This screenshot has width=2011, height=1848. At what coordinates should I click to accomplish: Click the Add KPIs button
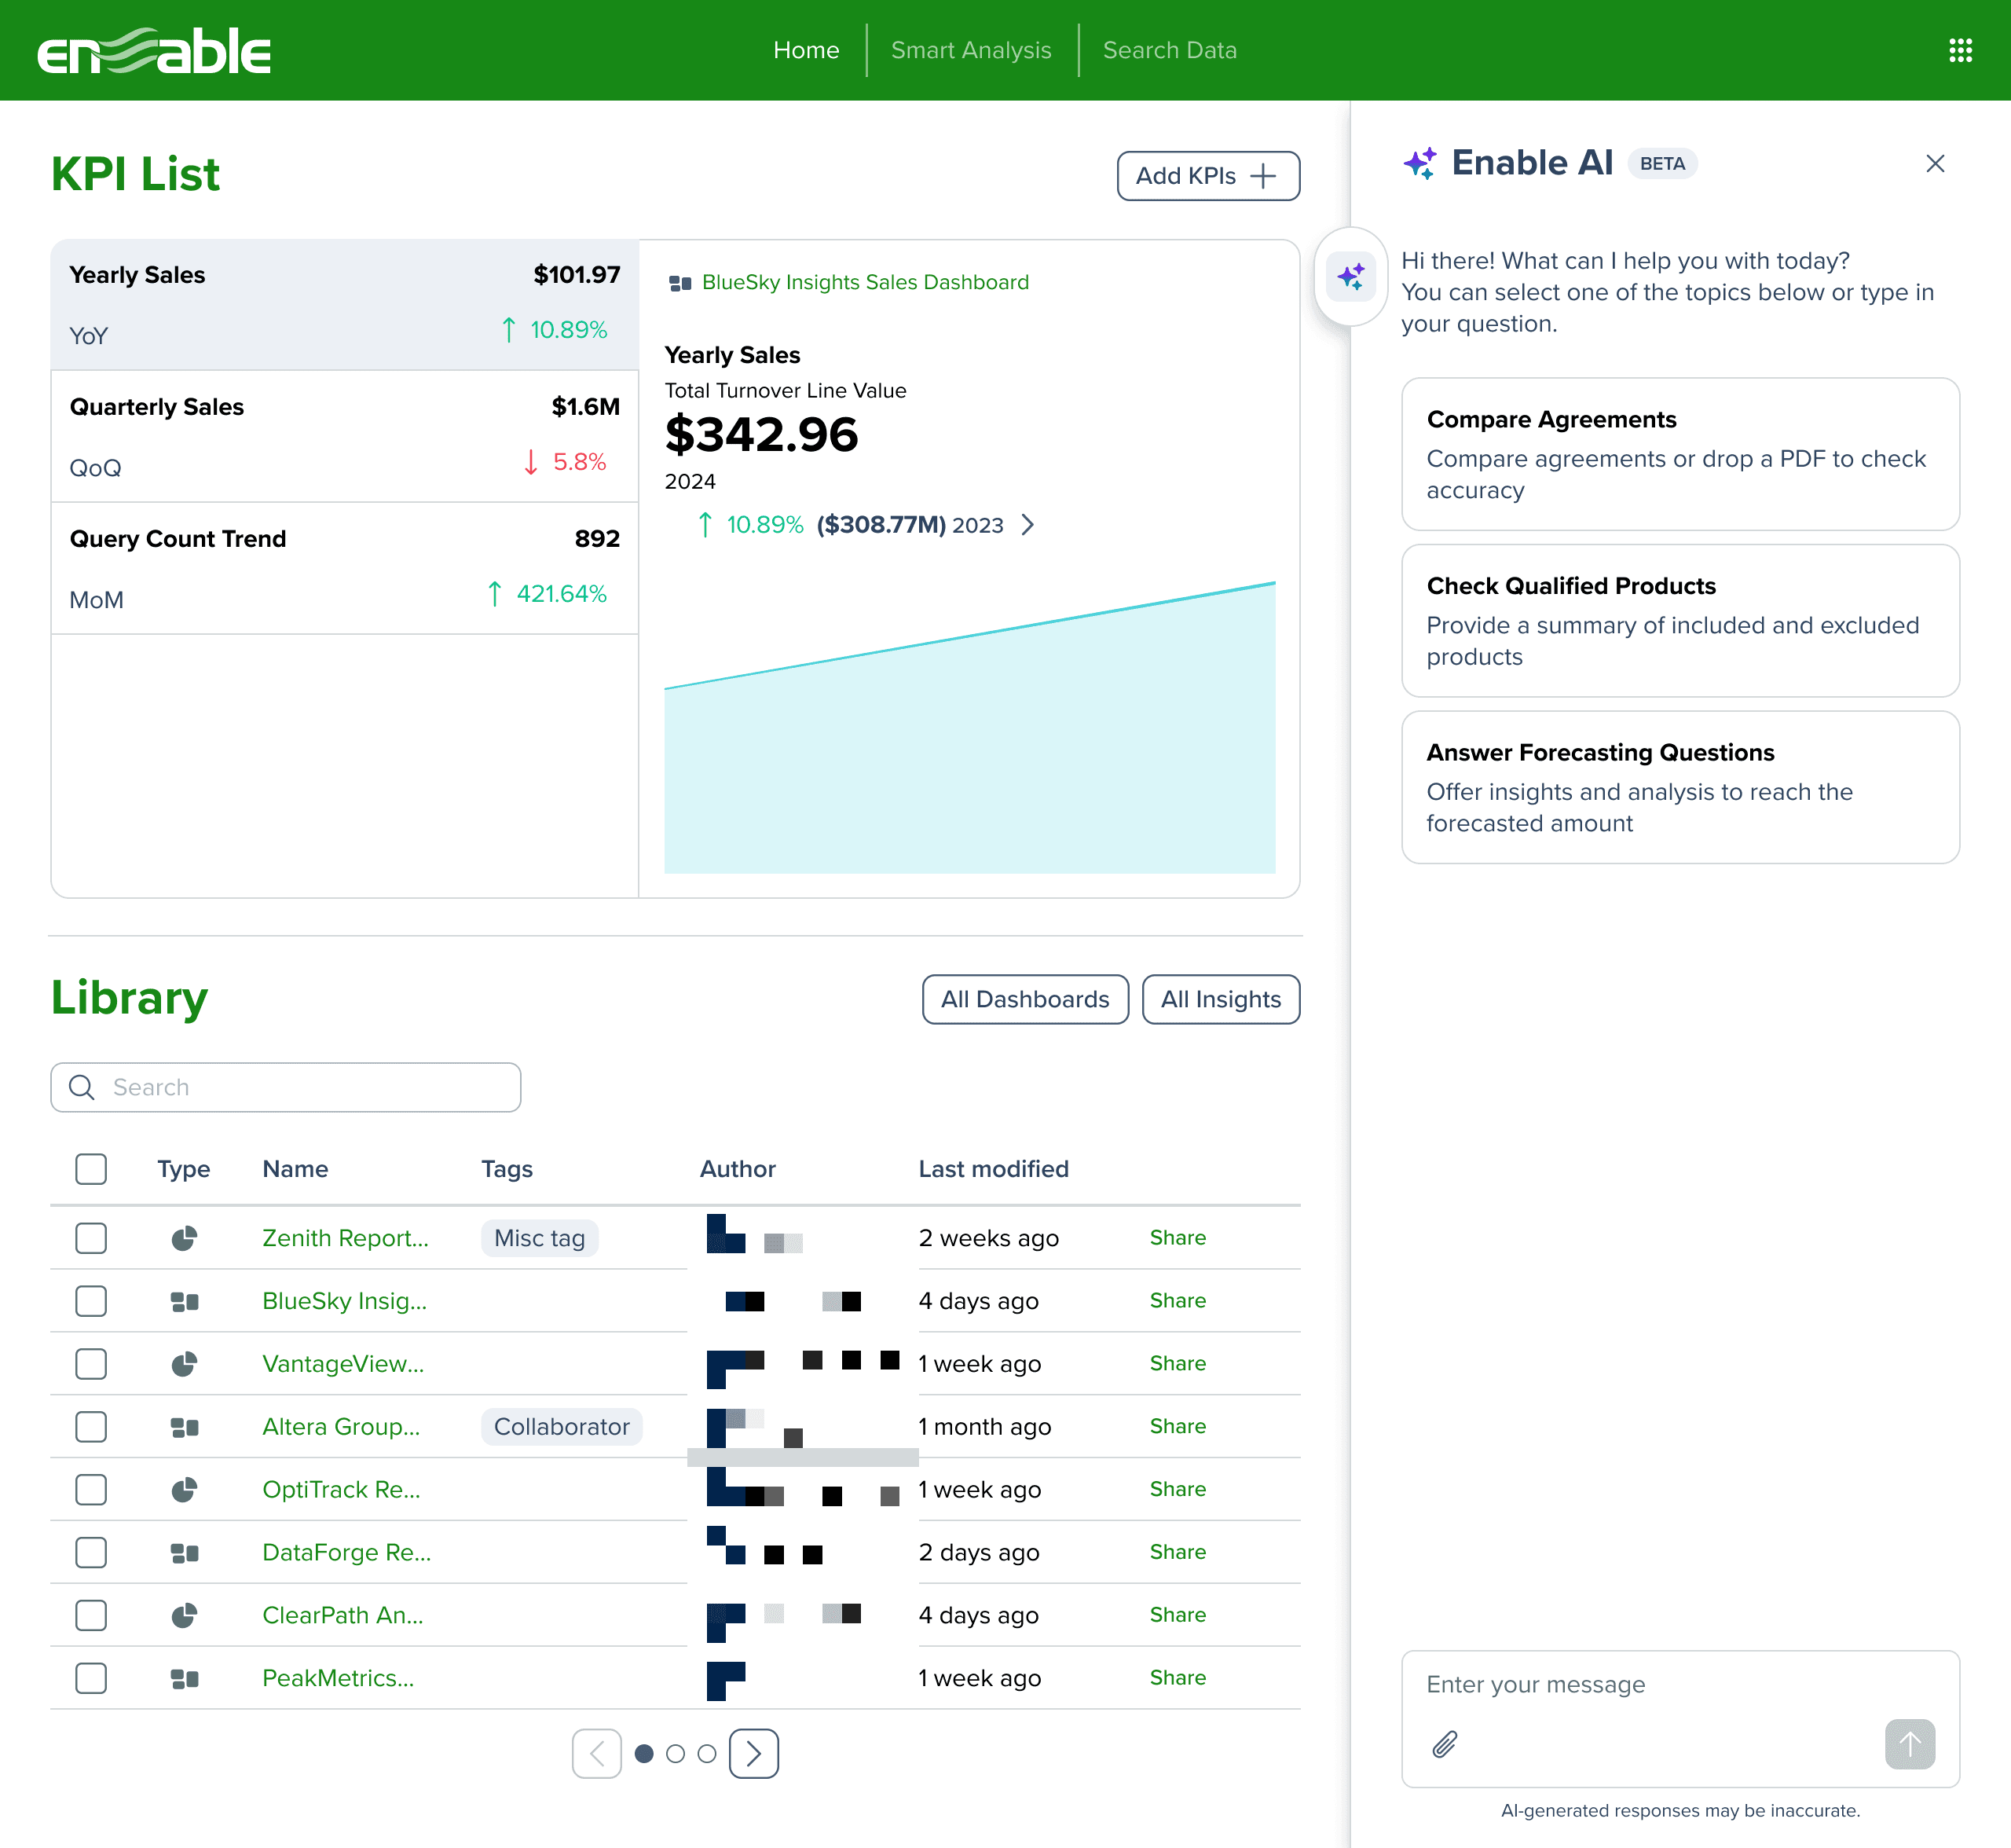(1208, 176)
